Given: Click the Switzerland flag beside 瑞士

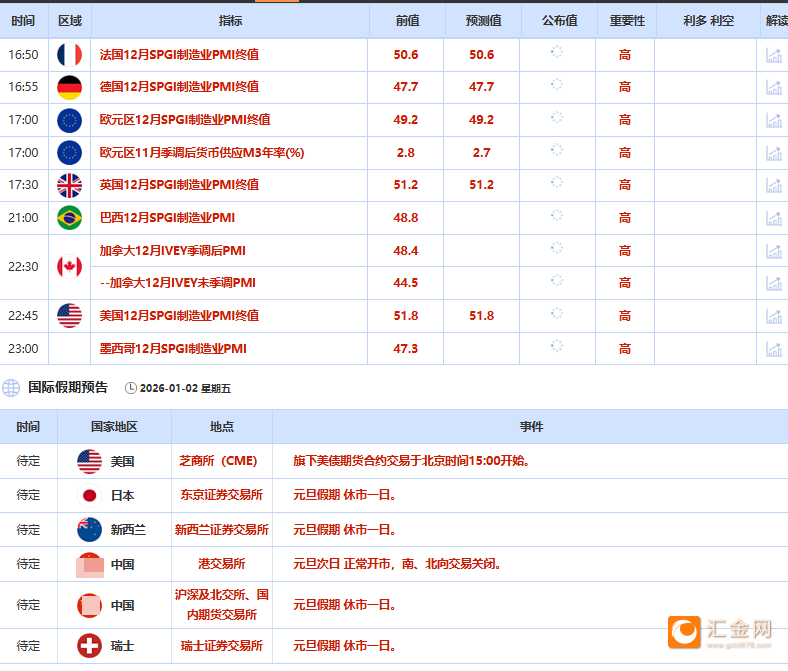Looking at the screenshot, I should tap(89, 646).
